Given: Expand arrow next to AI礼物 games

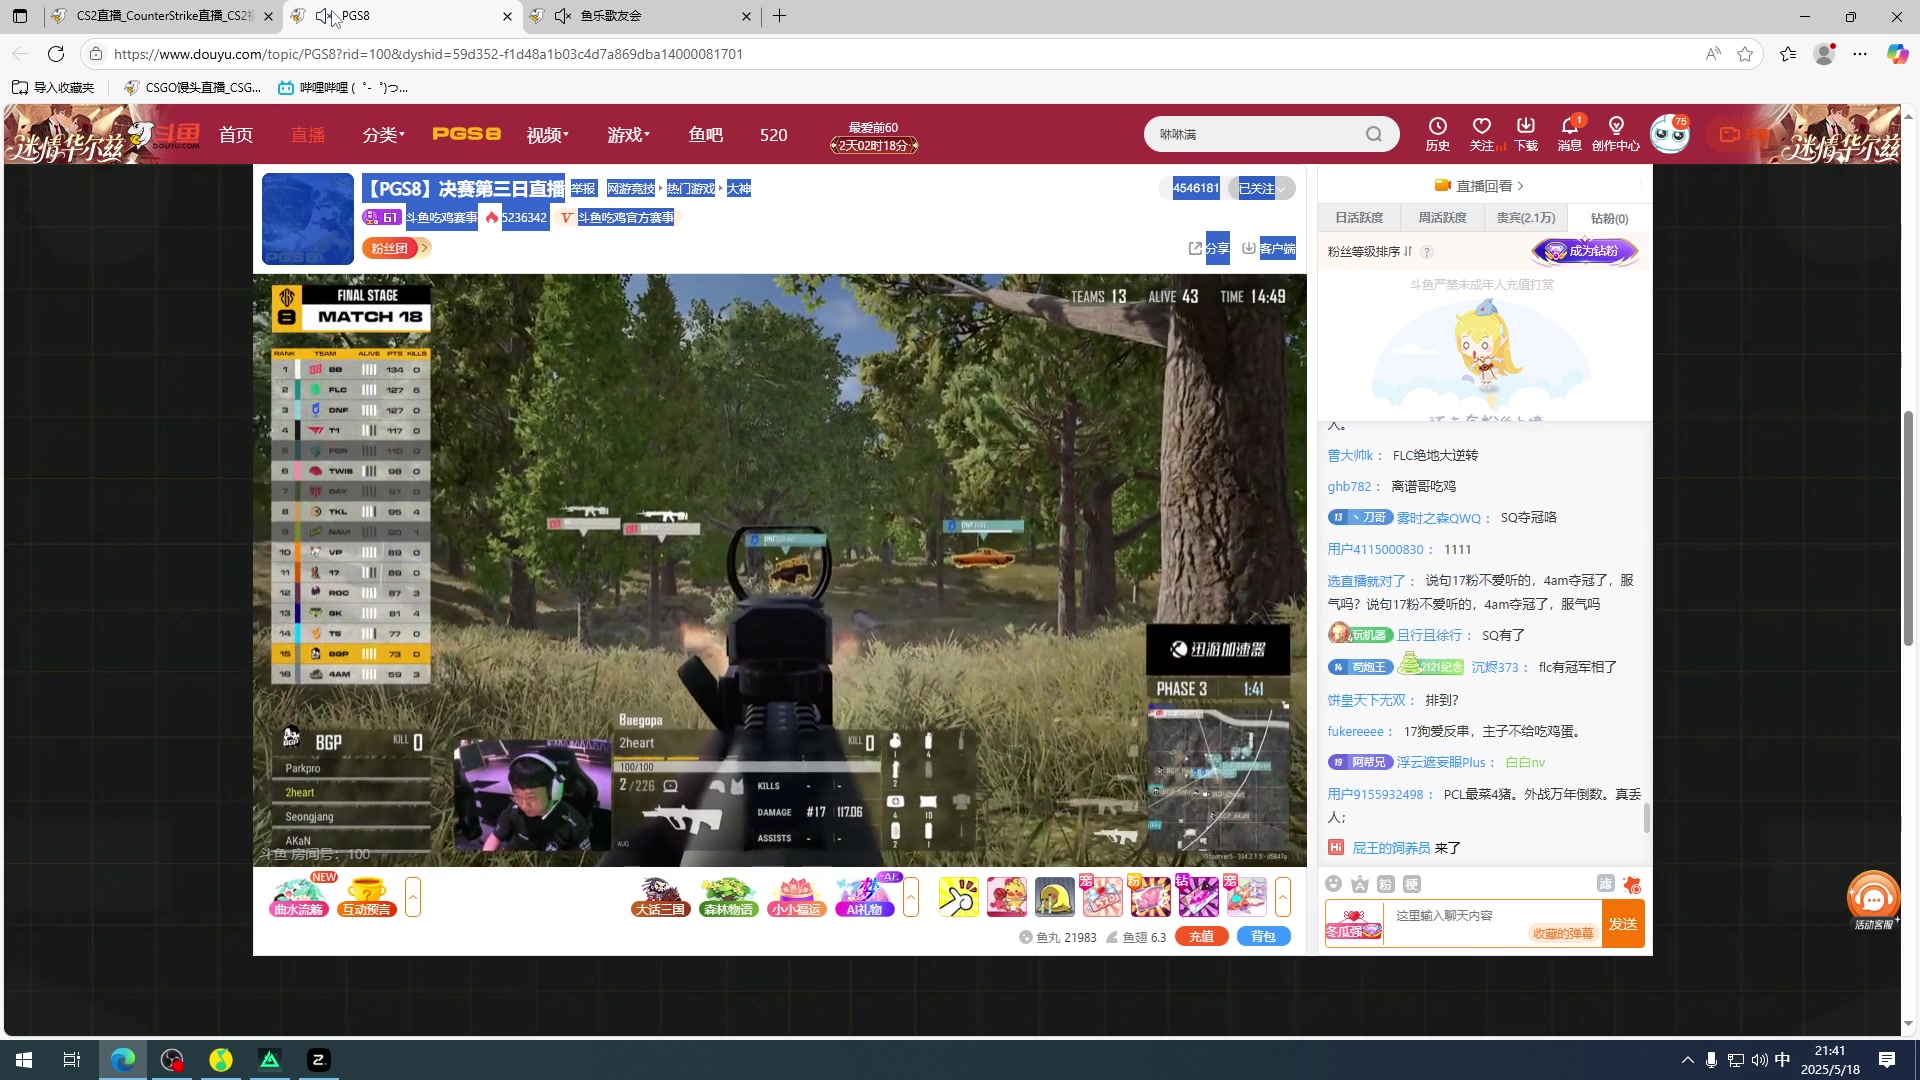Looking at the screenshot, I should click(x=911, y=897).
